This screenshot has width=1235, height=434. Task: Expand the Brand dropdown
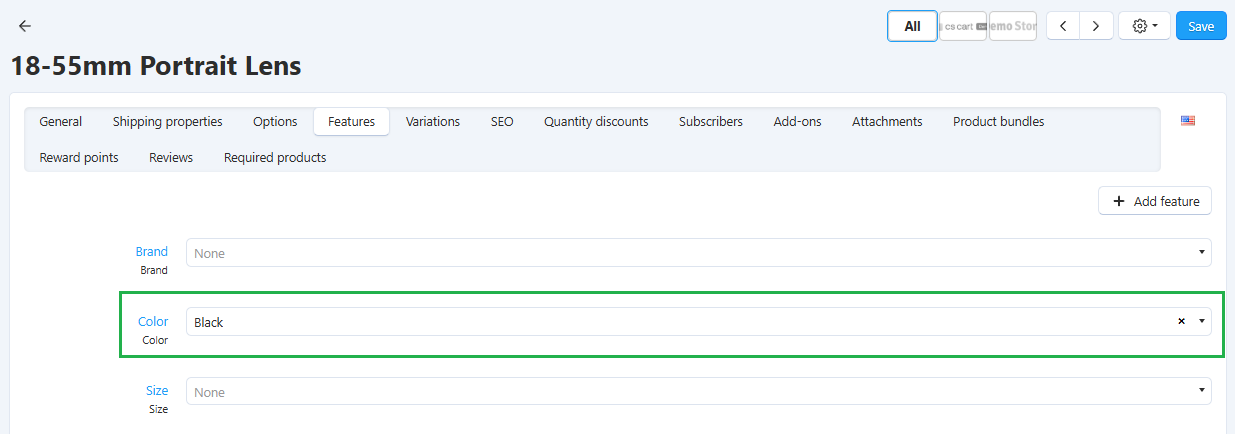pyautogui.click(x=698, y=253)
